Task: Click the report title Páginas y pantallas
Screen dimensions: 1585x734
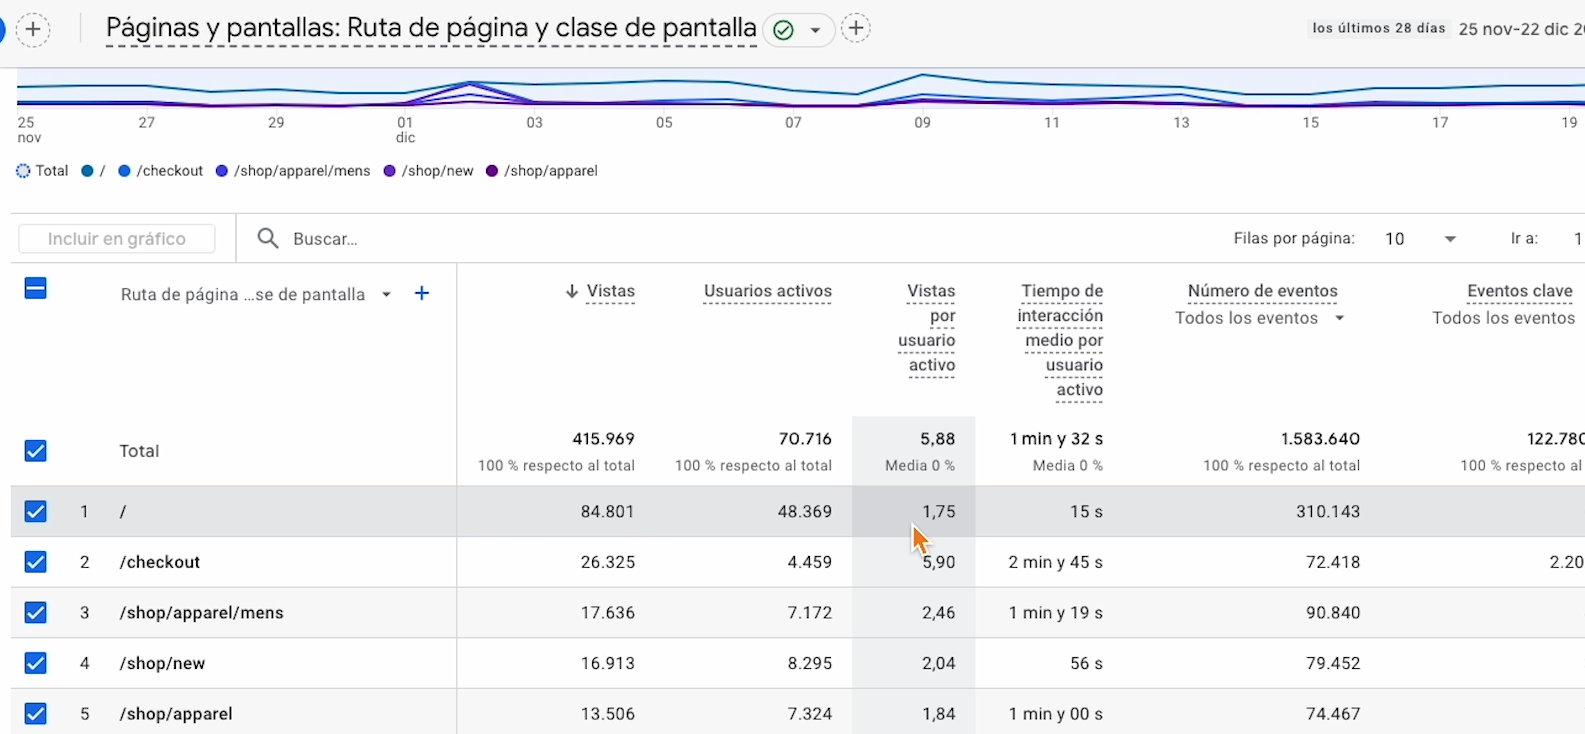Action: tap(431, 28)
